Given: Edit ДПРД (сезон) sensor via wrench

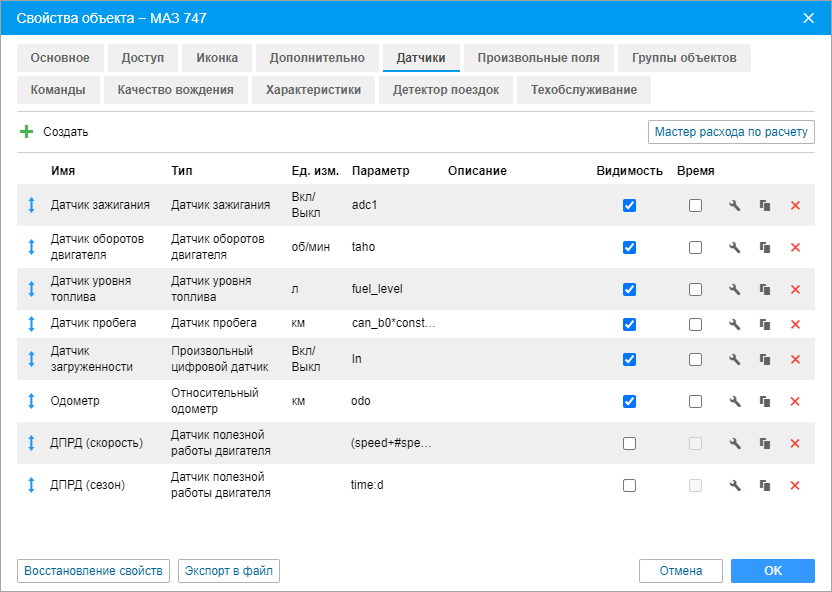Looking at the screenshot, I should [x=734, y=485].
